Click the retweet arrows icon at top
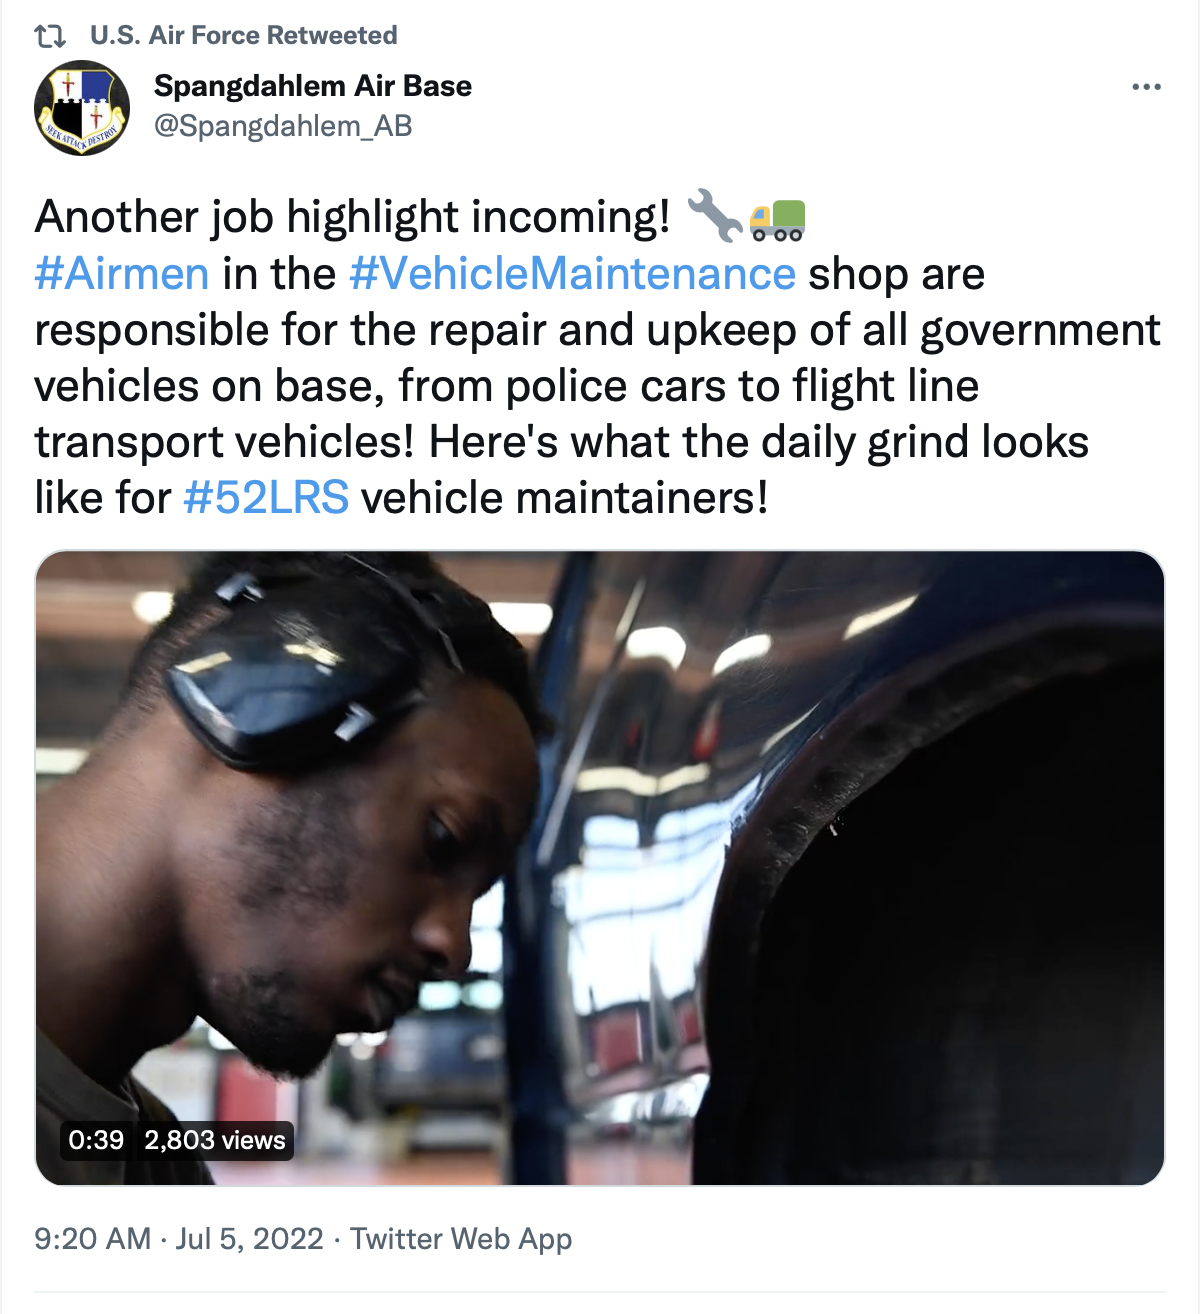This screenshot has height=1314, width=1204. click(x=50, y=37)
